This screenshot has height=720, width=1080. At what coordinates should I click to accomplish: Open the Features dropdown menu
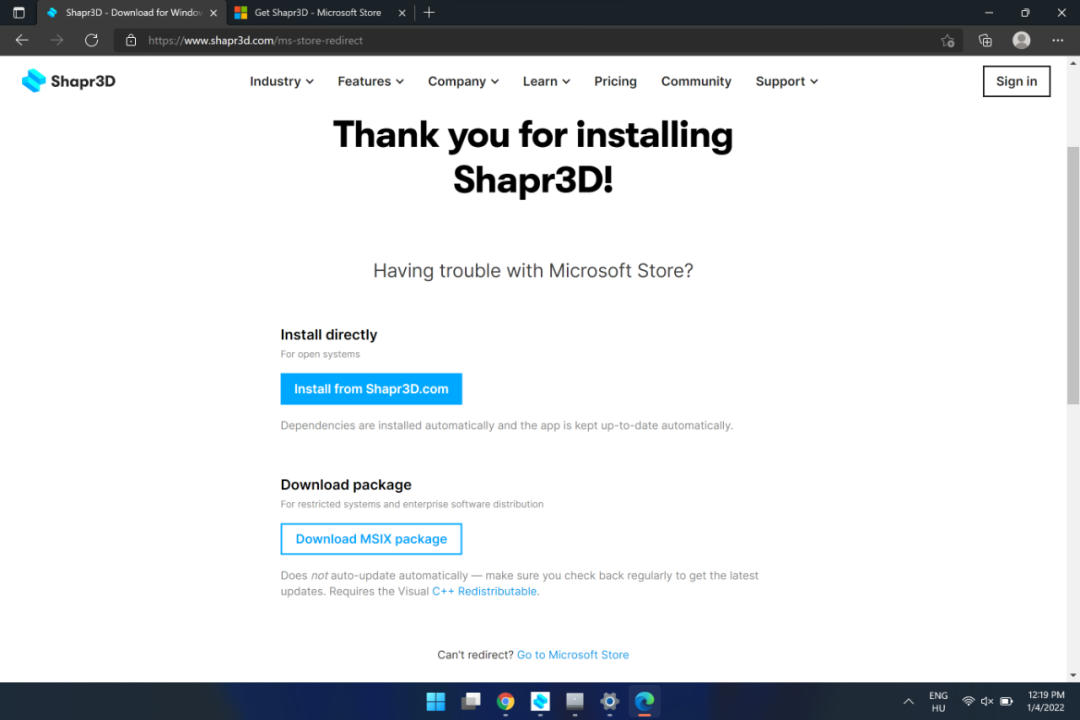tap(370, 81)
